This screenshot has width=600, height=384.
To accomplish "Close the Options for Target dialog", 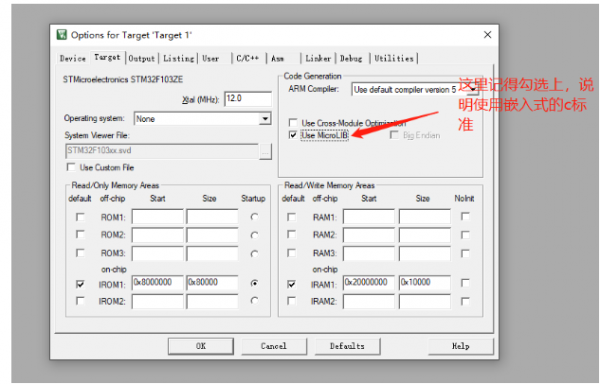I will pyautogui.click(x=487, y=35).
